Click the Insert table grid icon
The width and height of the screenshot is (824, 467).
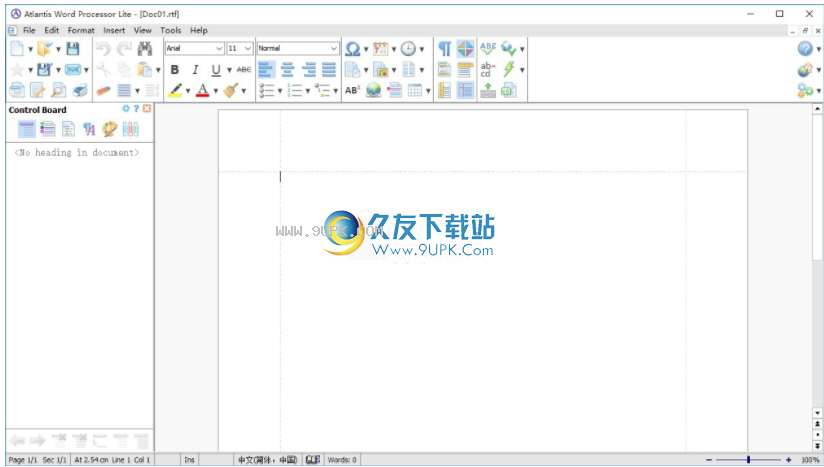pyautogui.click(x=415, y=90)
